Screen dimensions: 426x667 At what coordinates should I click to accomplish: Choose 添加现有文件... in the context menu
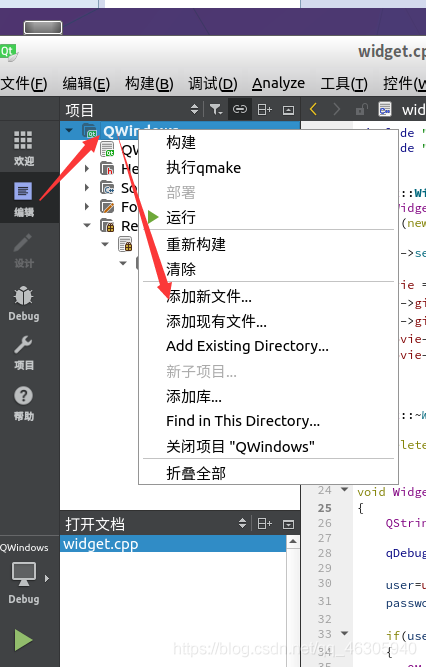tap(268, 322)
